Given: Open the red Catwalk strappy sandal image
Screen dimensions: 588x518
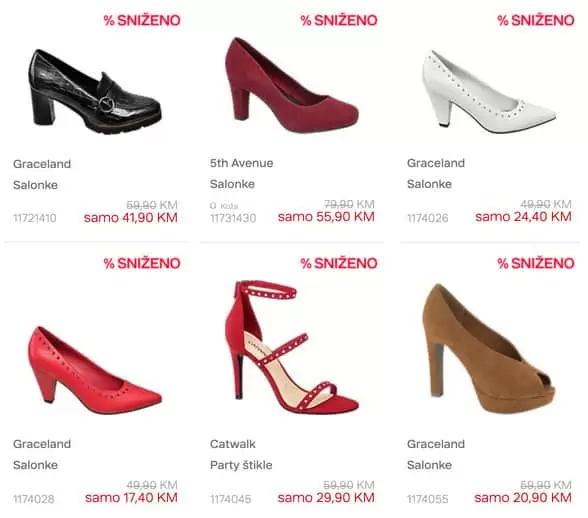Looking at the screenshot, I should pyautogui.click(x=292, y=347).
